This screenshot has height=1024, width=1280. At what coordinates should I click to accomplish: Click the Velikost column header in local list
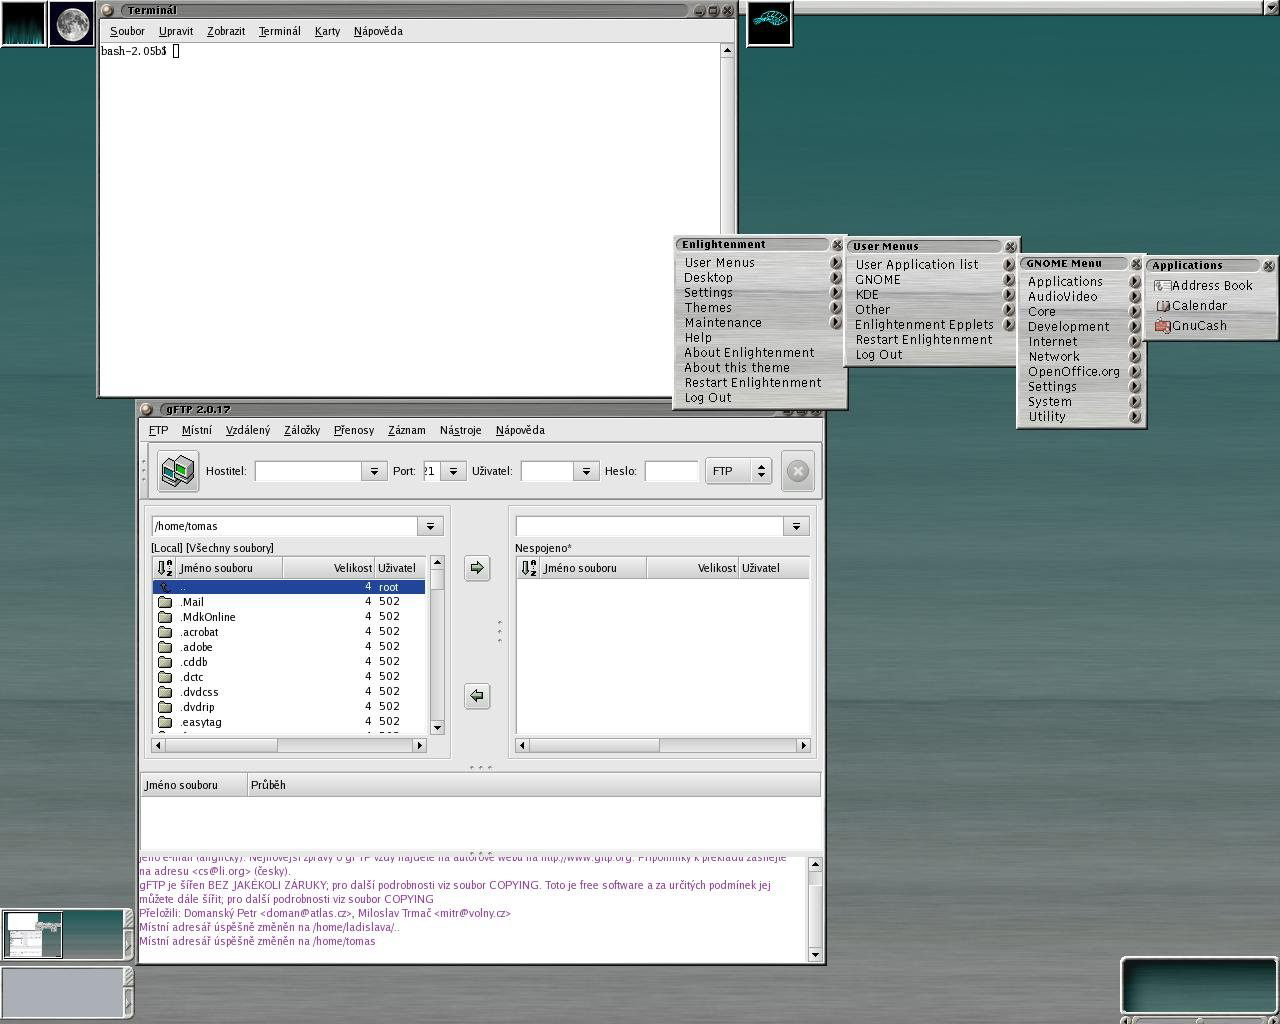coord(329,568)
